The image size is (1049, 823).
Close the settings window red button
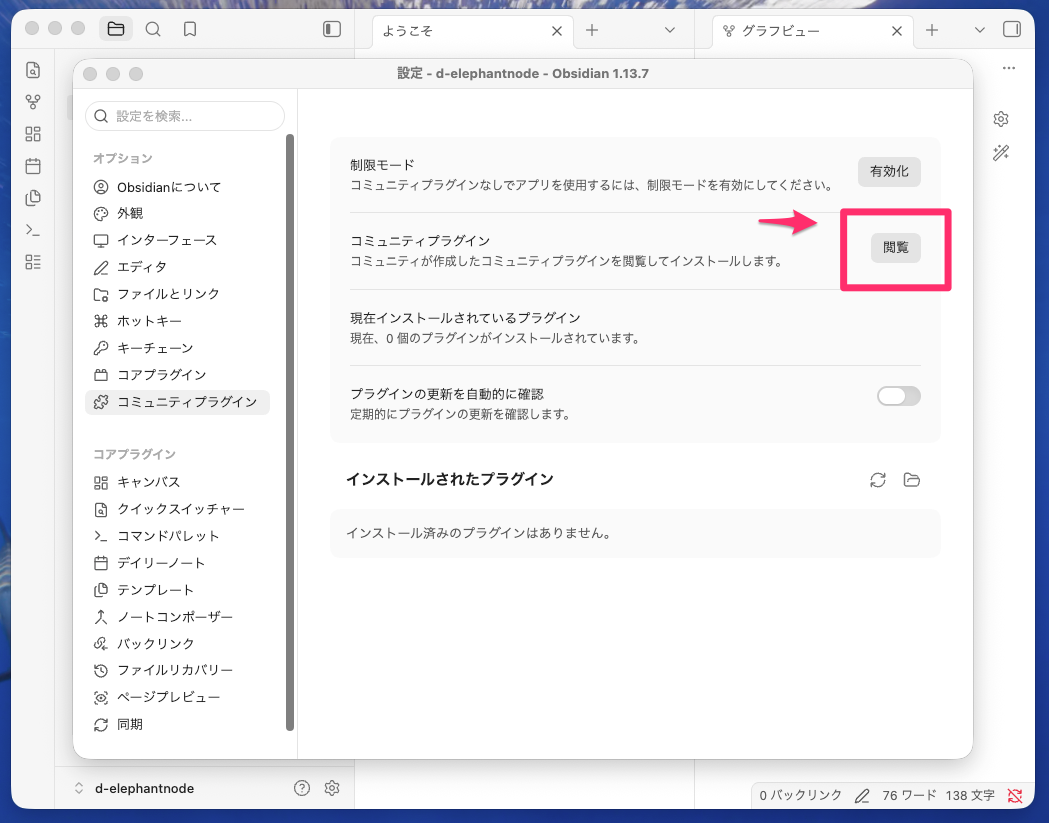90,74
